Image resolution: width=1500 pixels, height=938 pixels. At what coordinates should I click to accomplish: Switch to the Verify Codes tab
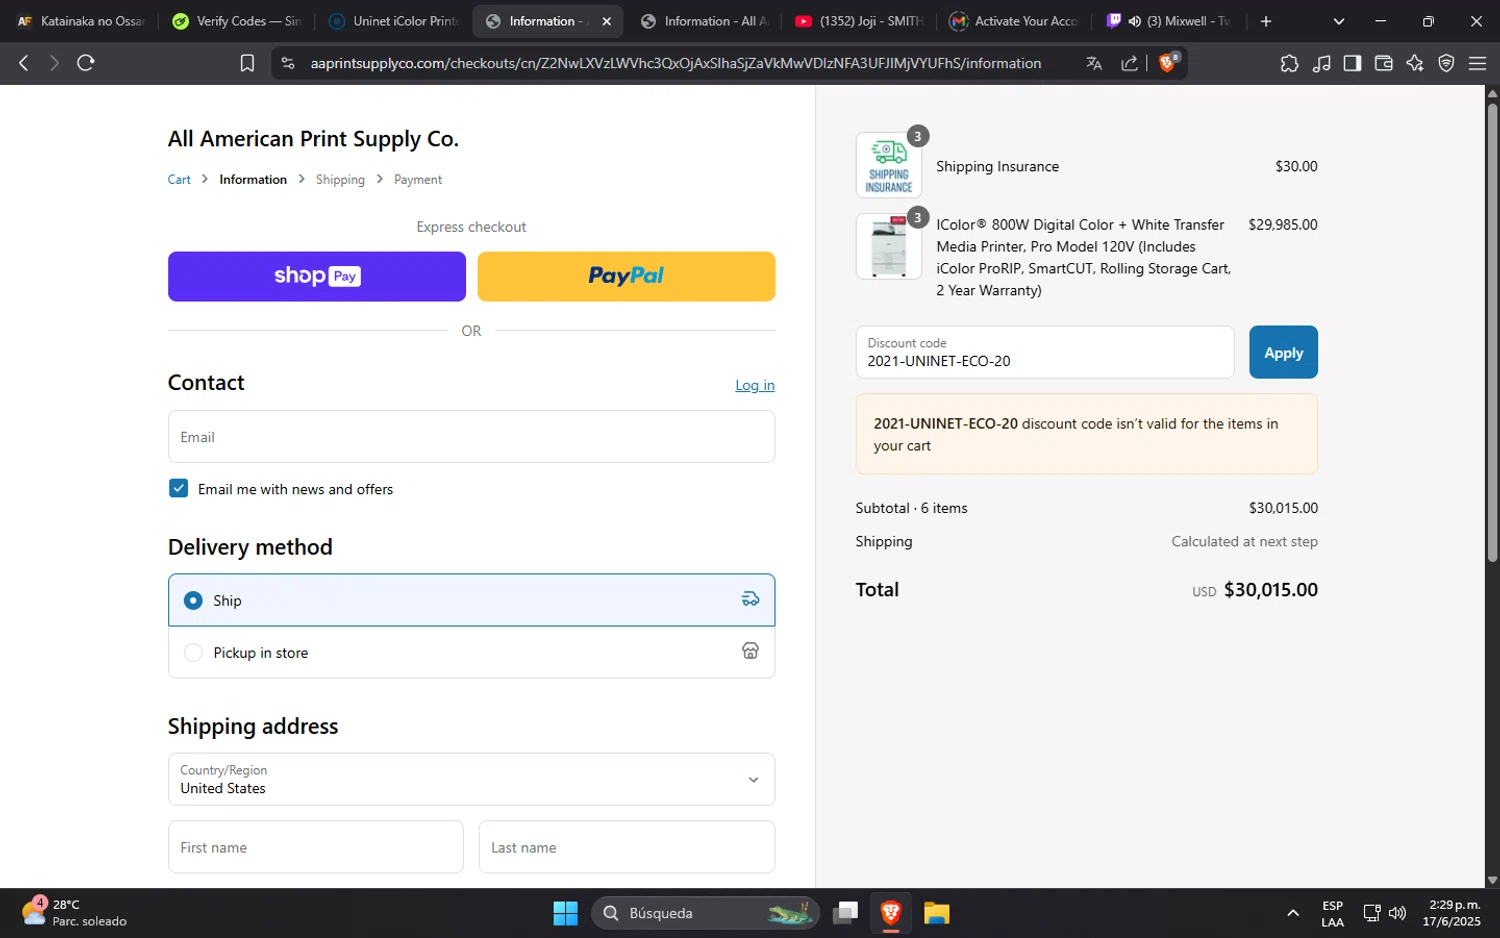point(237,21)
